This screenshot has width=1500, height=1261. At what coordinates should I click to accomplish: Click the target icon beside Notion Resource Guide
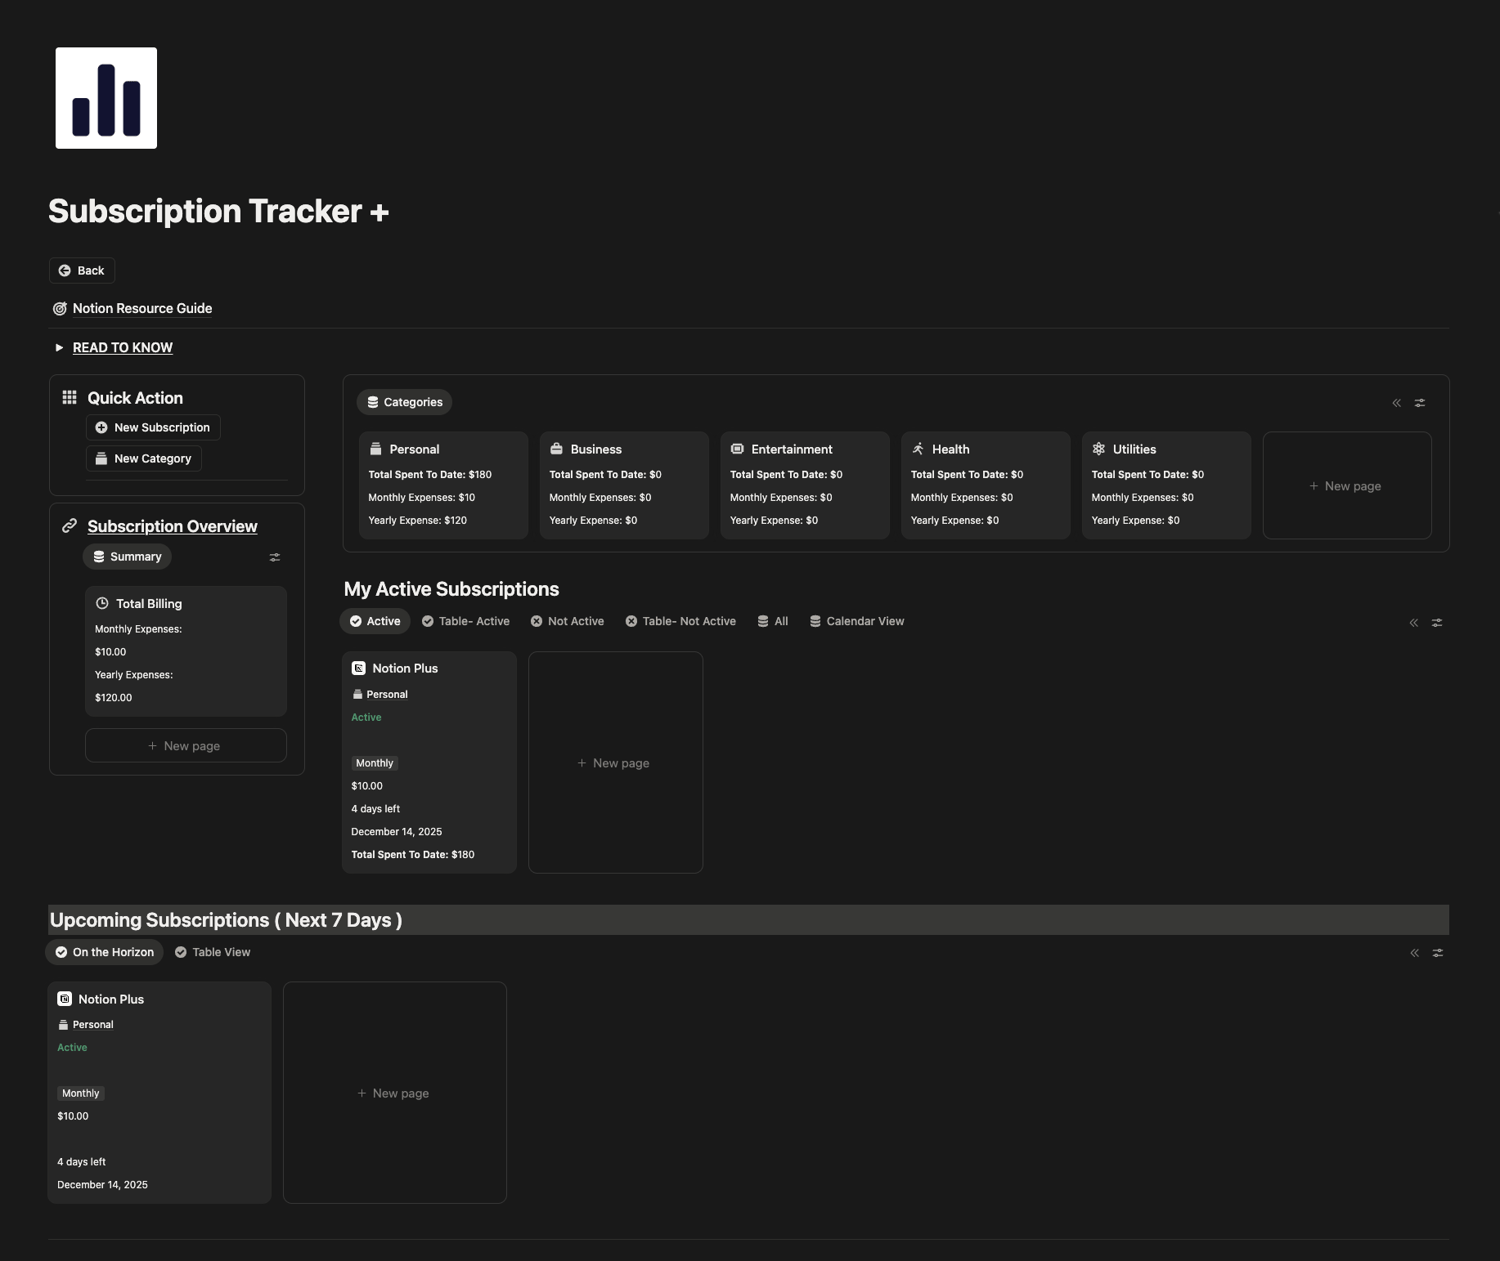click(x=60, y=309)
